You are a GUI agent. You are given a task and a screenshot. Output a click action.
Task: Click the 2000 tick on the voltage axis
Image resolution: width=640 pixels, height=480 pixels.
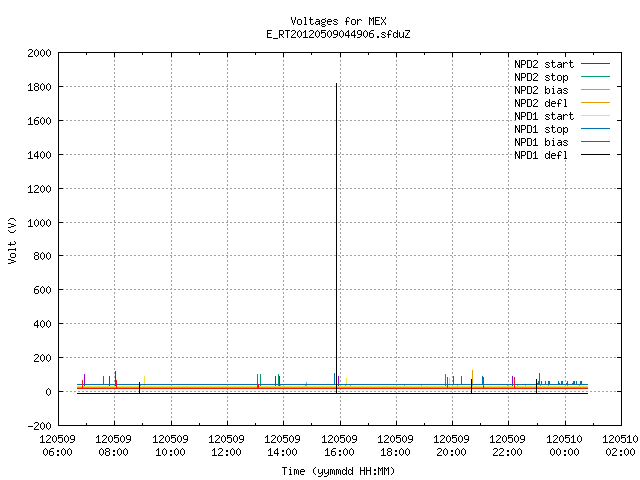coord(40,53)
